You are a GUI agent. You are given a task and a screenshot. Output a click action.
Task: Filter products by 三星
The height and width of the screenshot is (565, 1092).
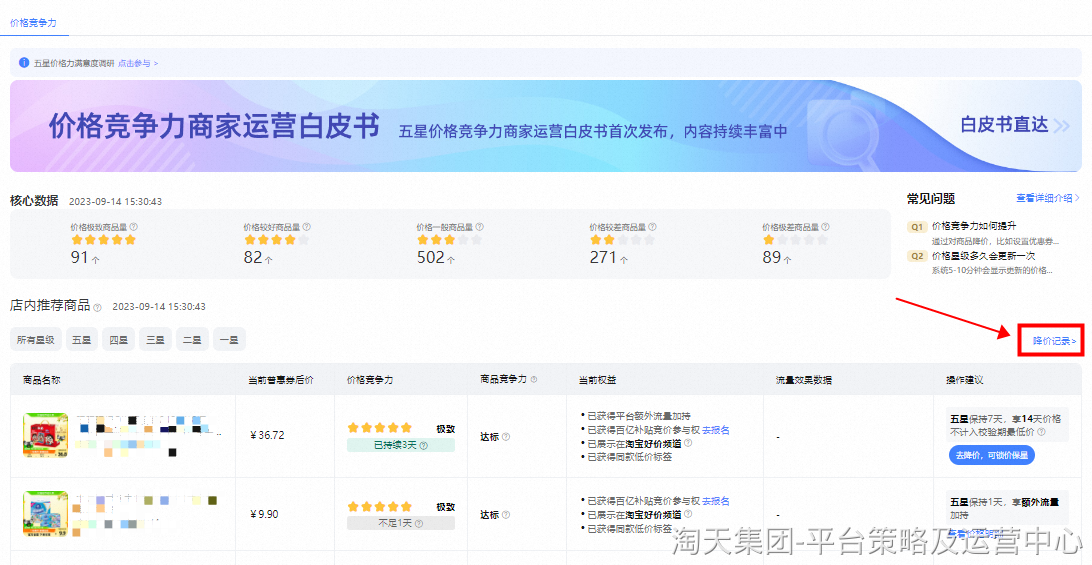coord(155,340)
